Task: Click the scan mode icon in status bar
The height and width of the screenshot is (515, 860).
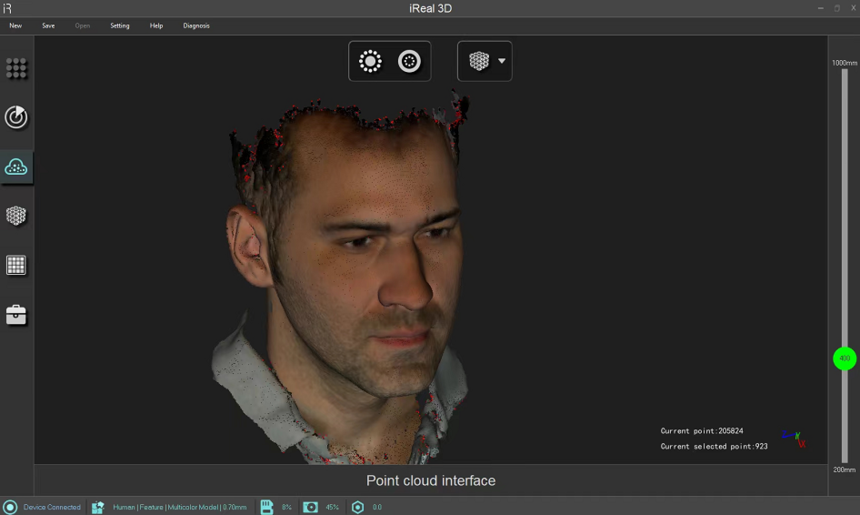Action: [x=98, y=507]
